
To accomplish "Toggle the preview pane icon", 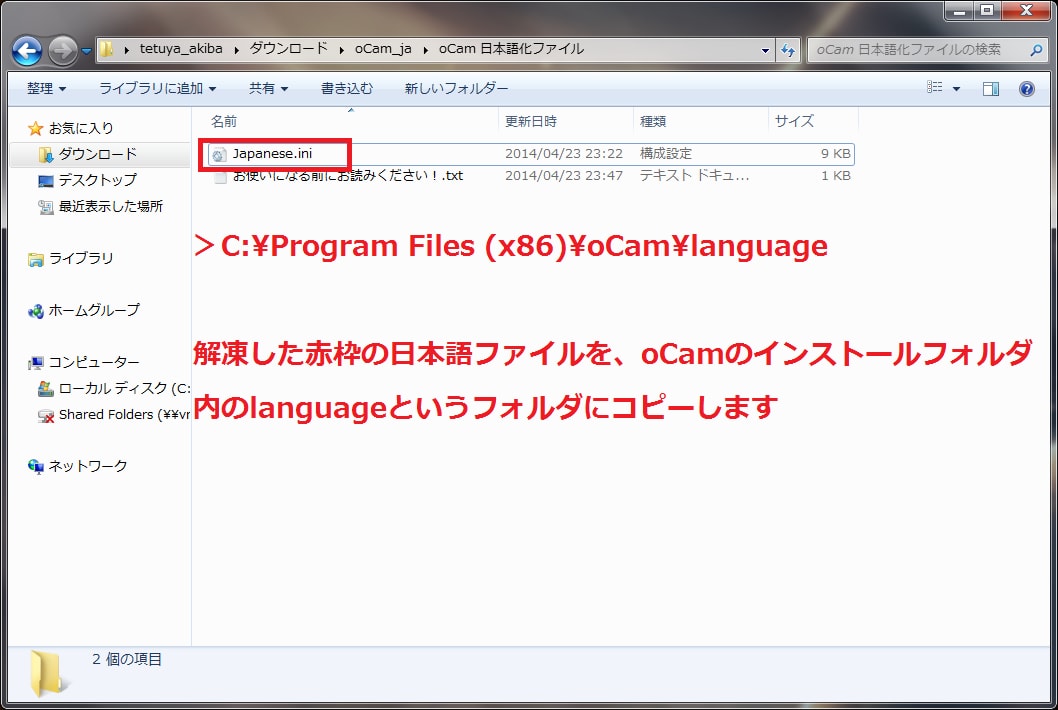I will pyautogui.click(x=991, y=88).
